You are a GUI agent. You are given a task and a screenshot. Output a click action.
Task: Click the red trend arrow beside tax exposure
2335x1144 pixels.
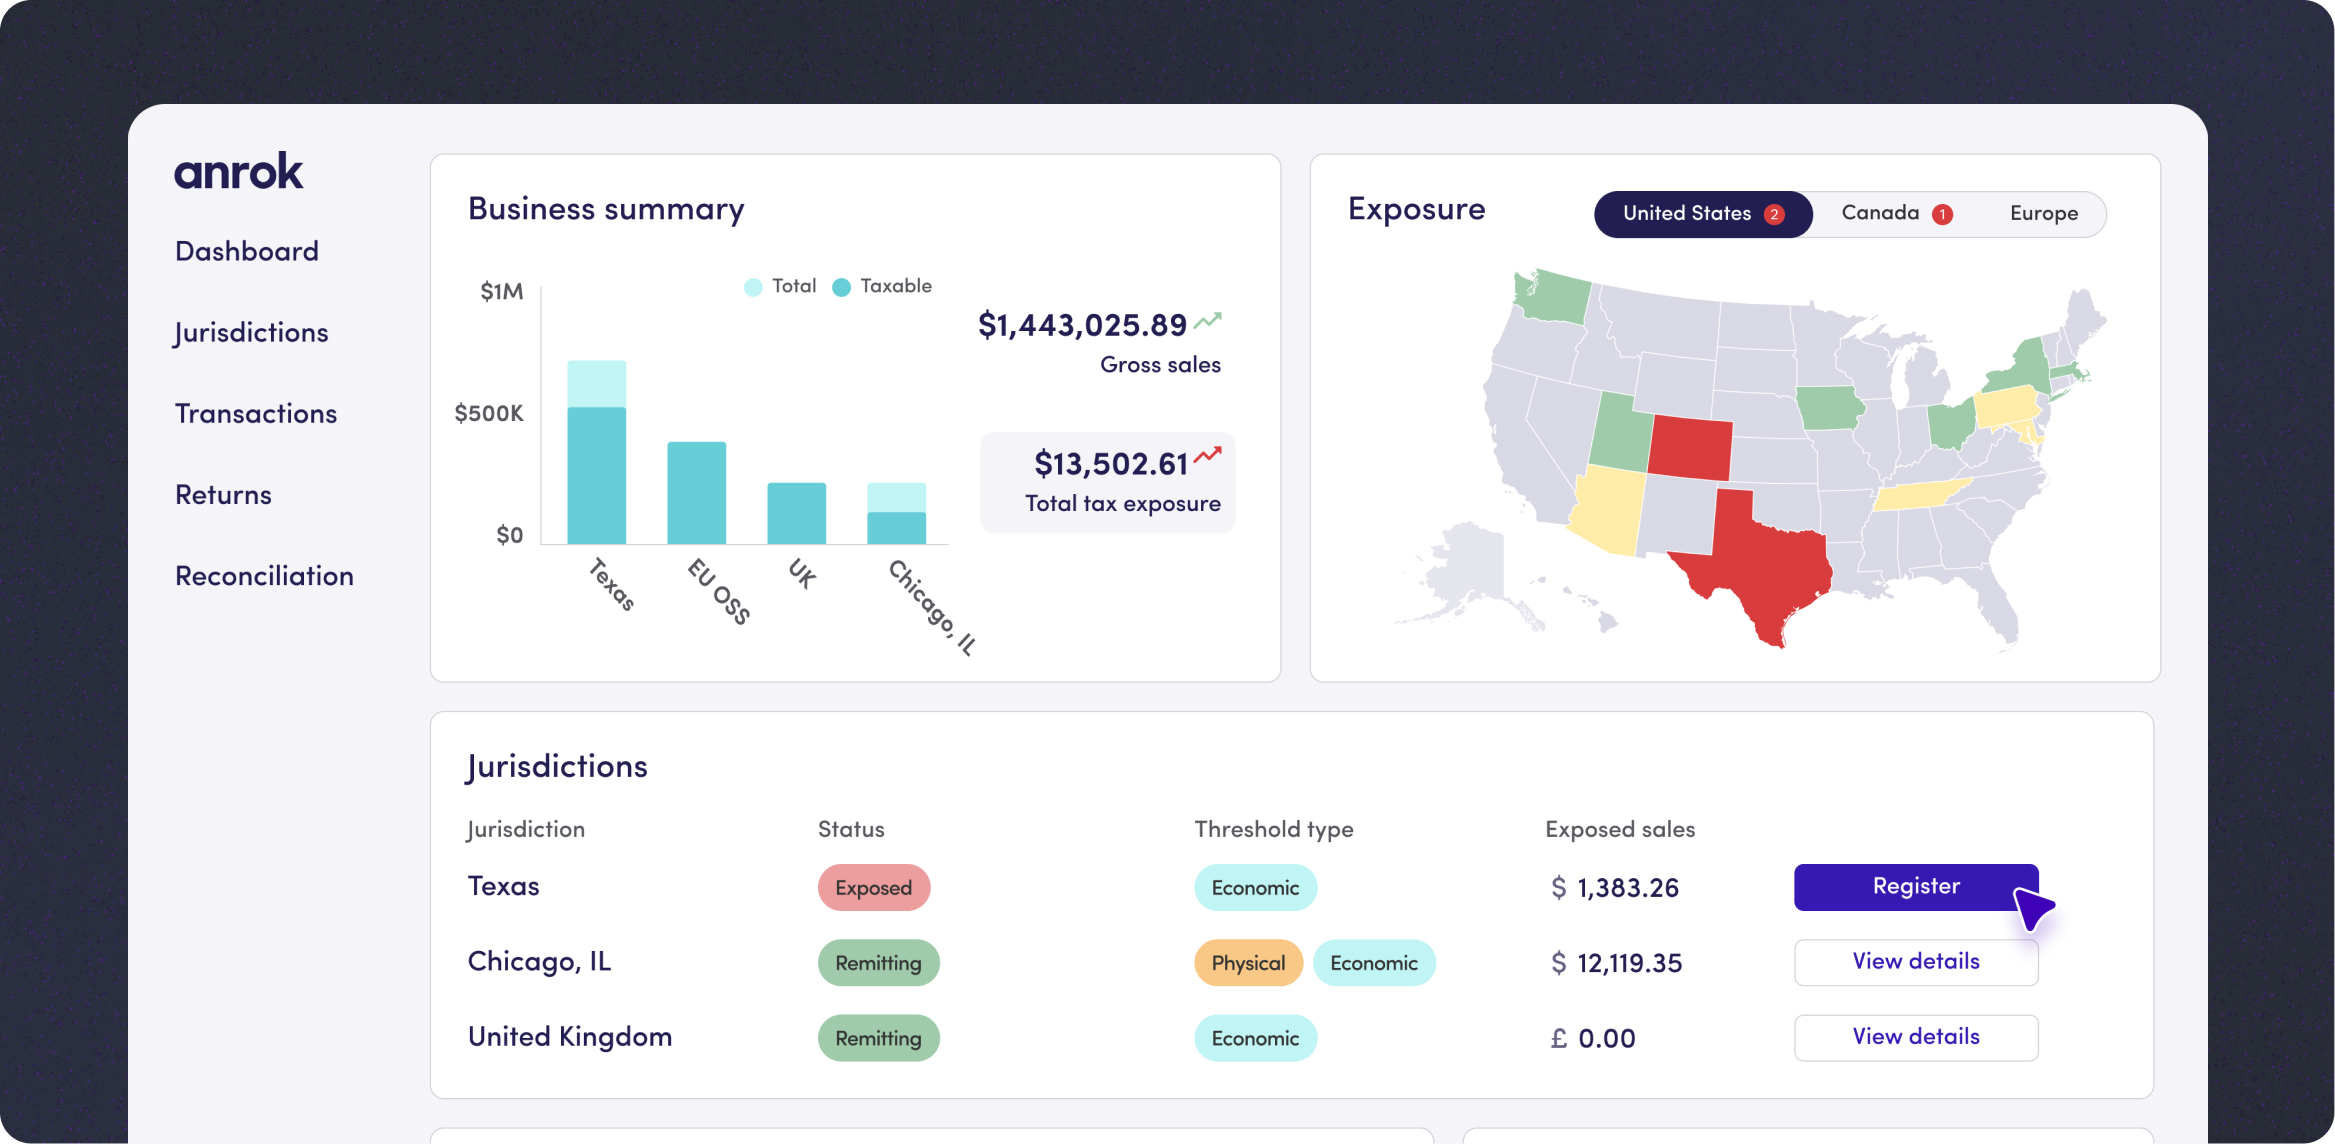[1208, 455]
